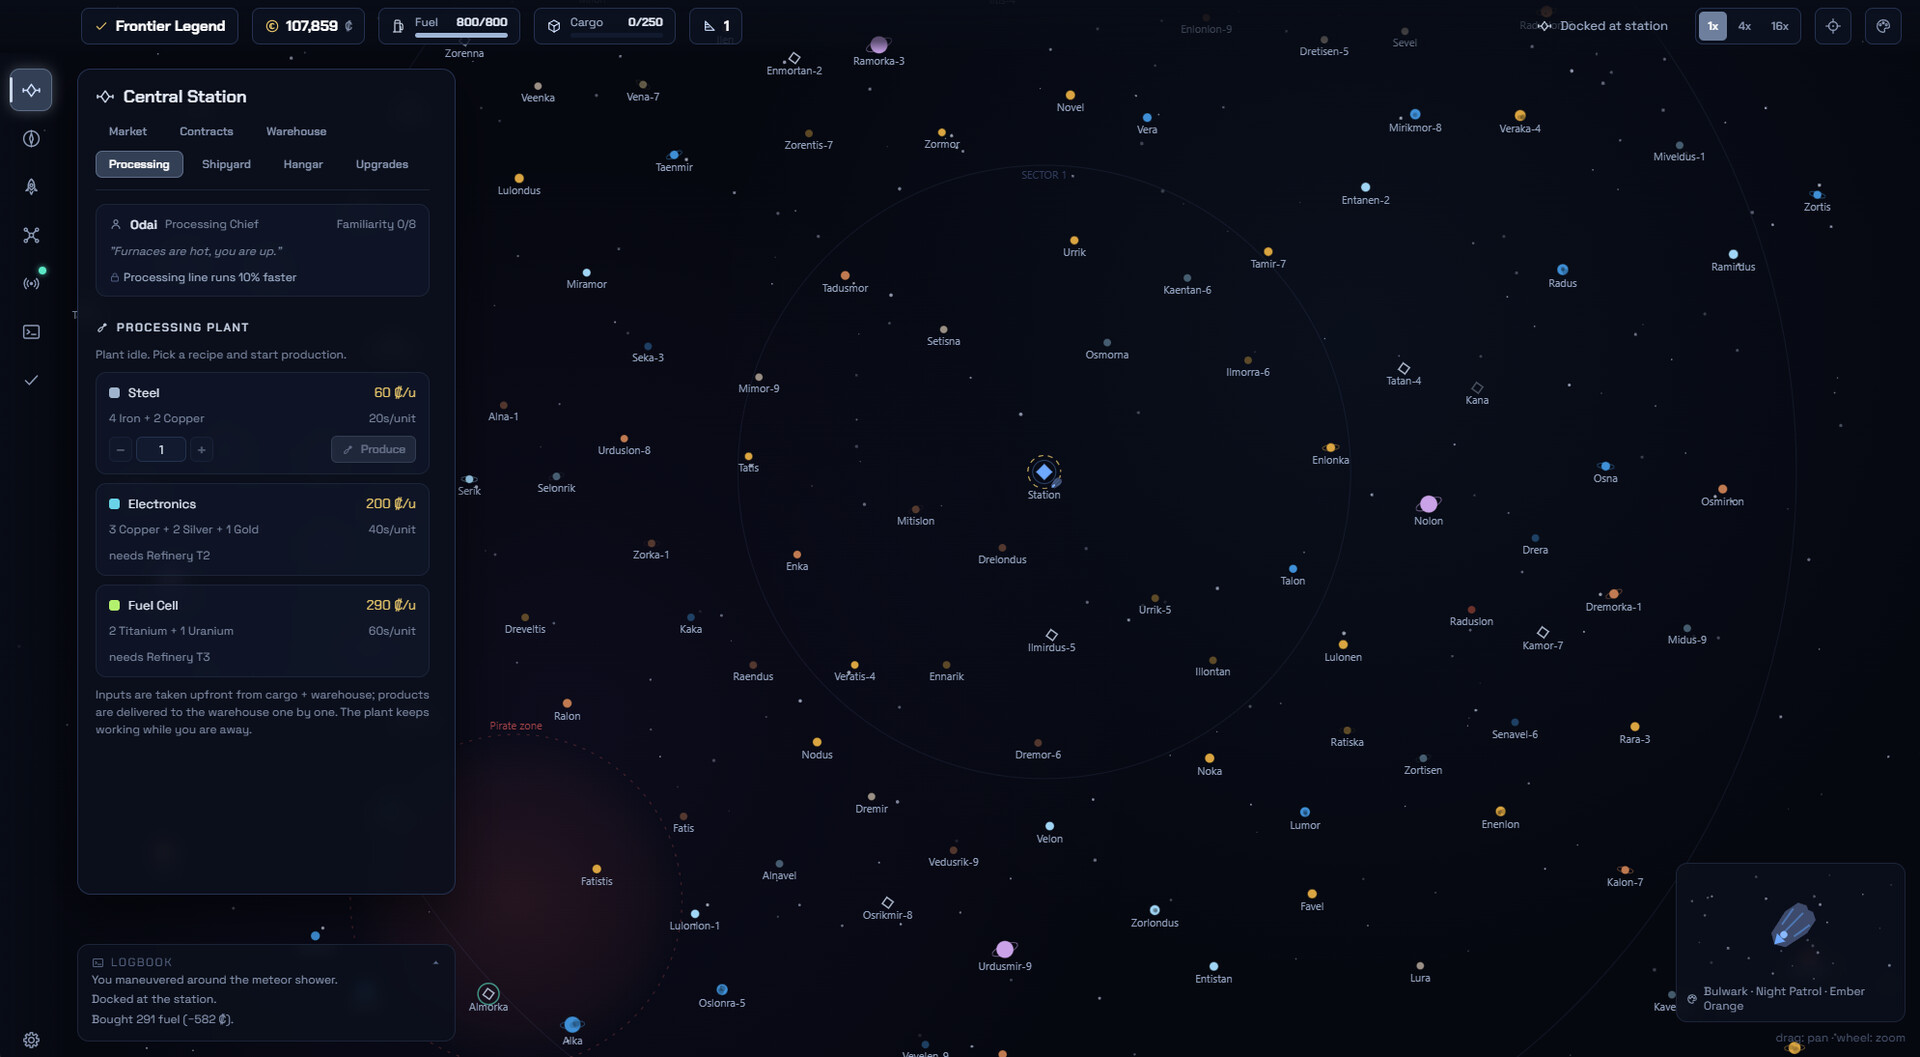1920x1057 pixels.
Task: Set game speed to 4x
Action: pyautogui.click(x=1744, y=26)
